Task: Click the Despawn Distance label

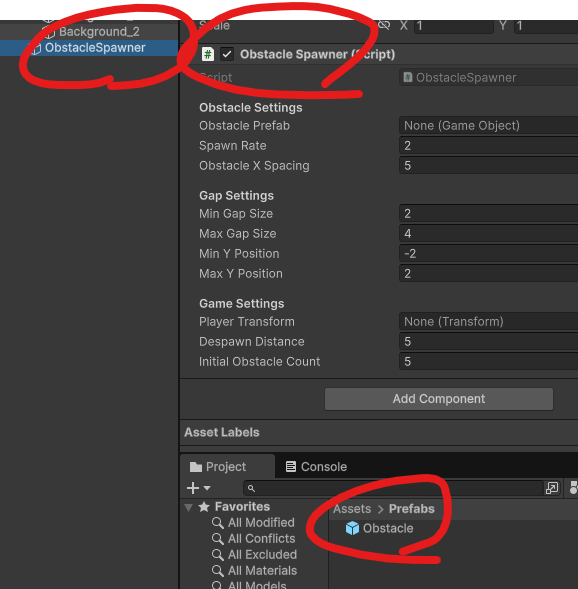Action: pos(252,341)
